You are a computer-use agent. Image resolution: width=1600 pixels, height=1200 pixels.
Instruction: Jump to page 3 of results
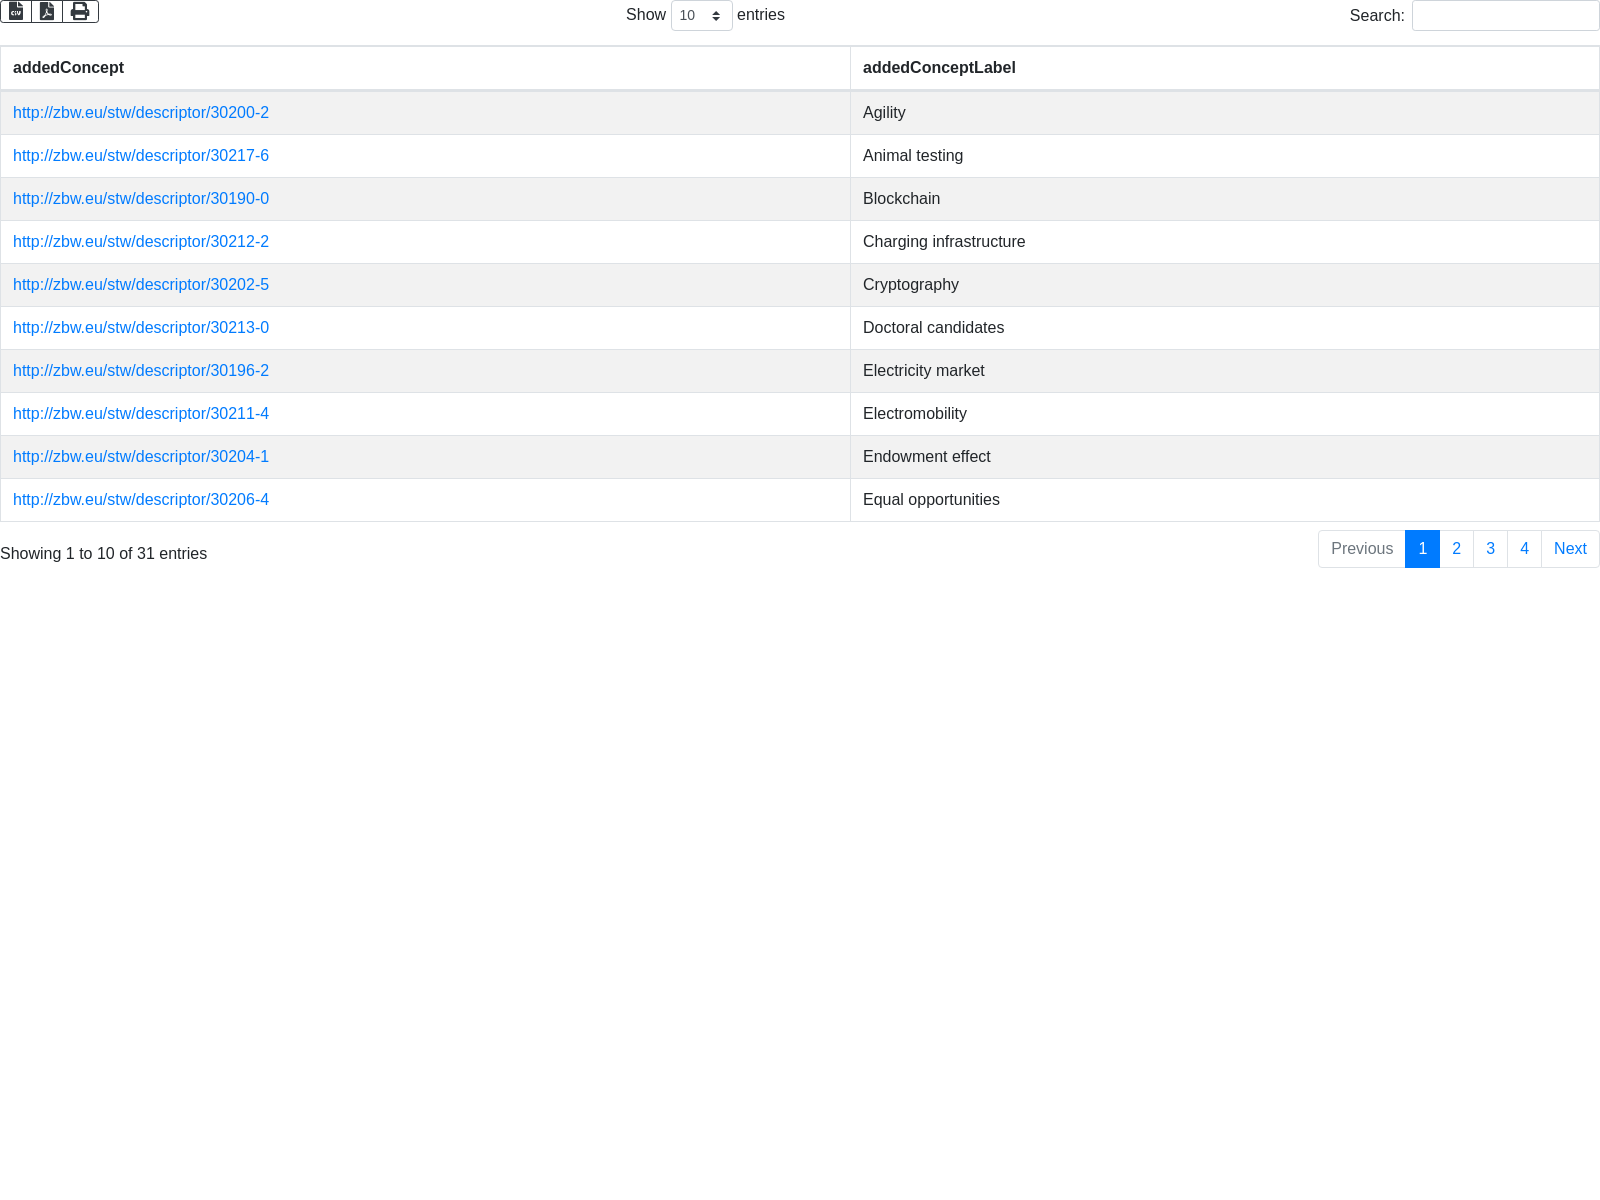[x=1490, y=549]
